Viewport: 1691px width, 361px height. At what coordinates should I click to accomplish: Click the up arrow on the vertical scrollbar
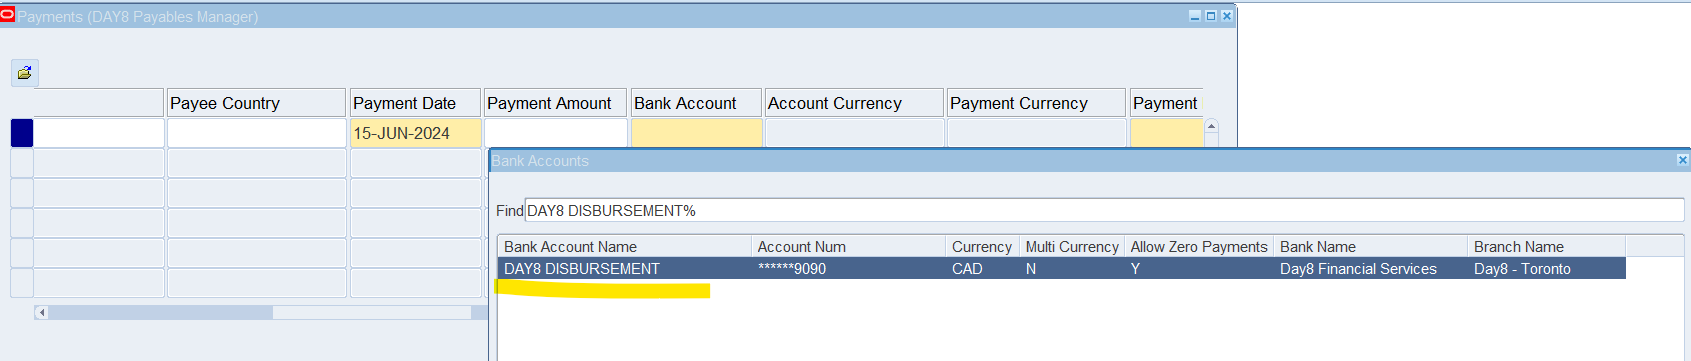click(x=1211, y=127)
